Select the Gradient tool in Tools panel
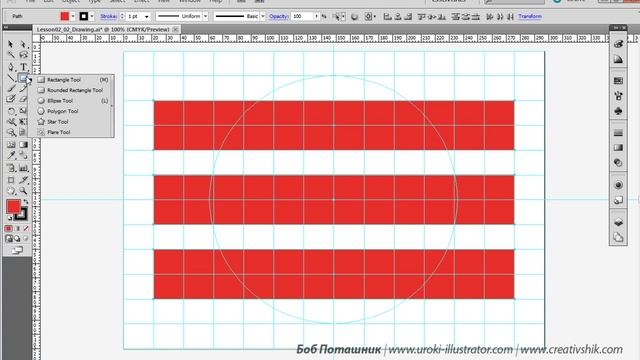The height and width of the screenshot is (360, 640). pos(24,145)
